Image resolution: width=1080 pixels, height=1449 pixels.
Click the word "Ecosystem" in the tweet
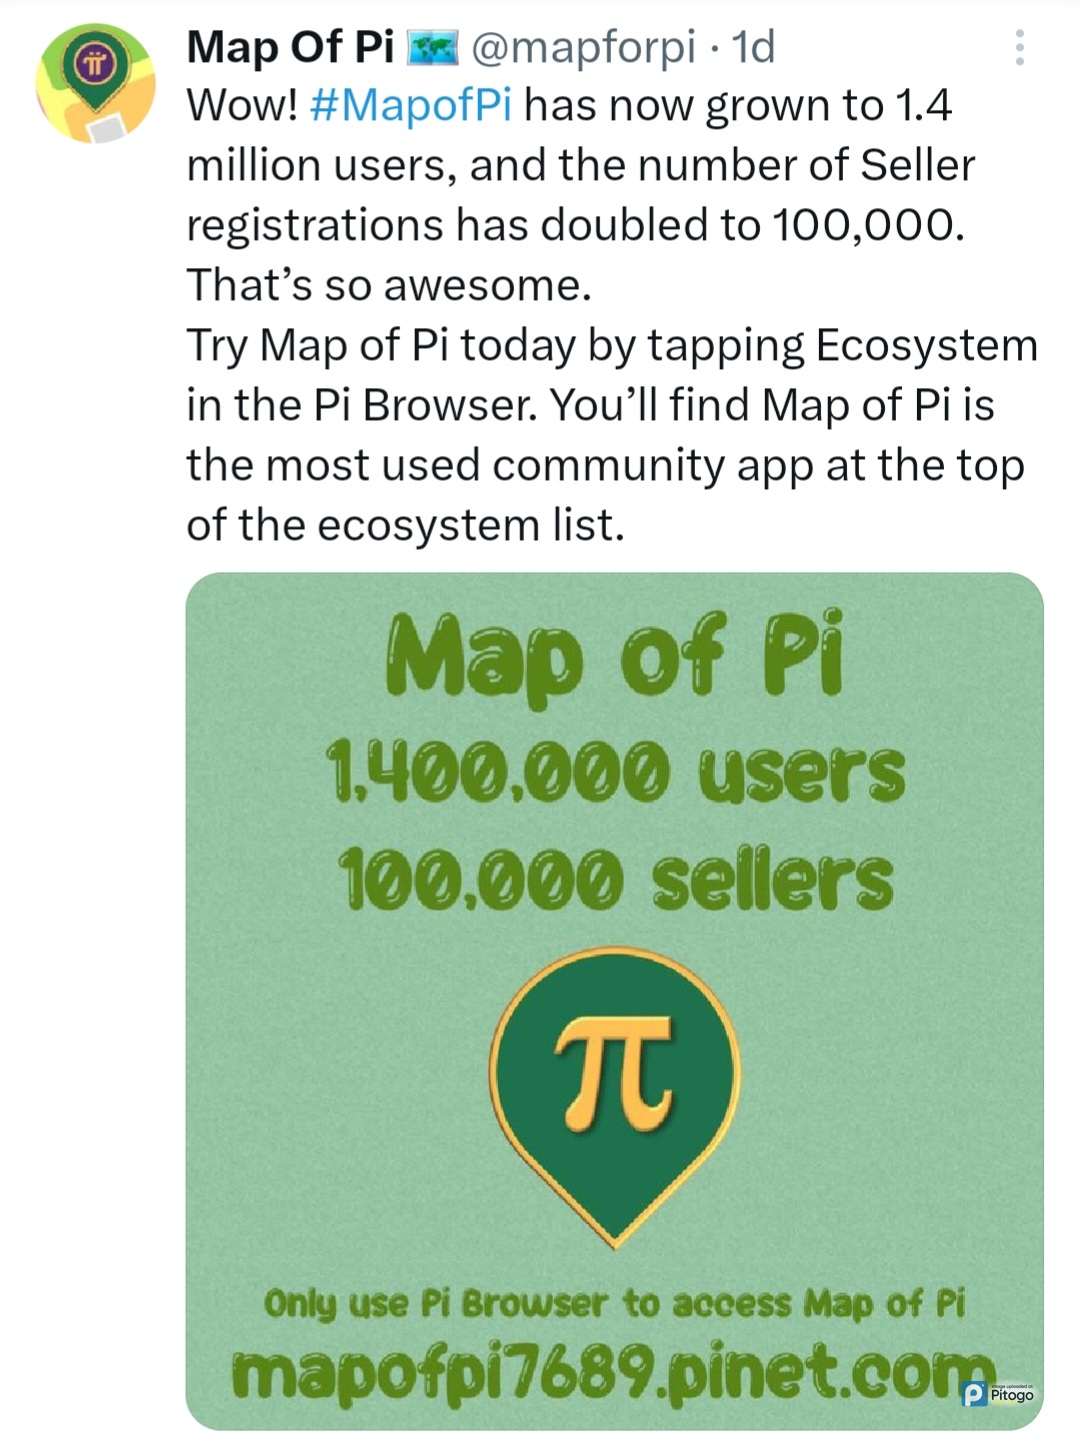927,346
